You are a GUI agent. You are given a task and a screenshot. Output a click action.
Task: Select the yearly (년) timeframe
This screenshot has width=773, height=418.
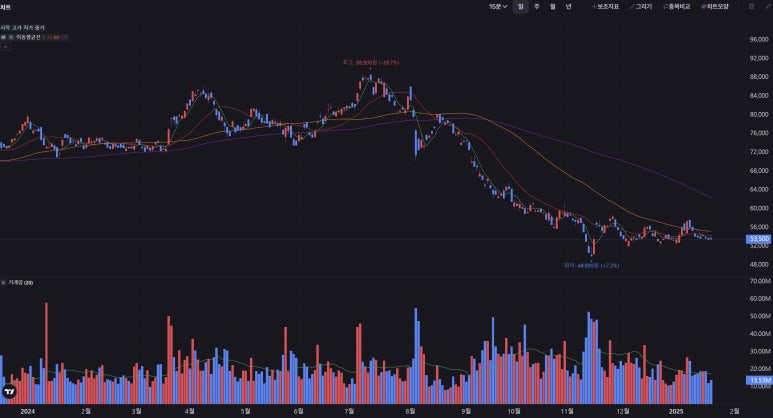click(568, 6)
